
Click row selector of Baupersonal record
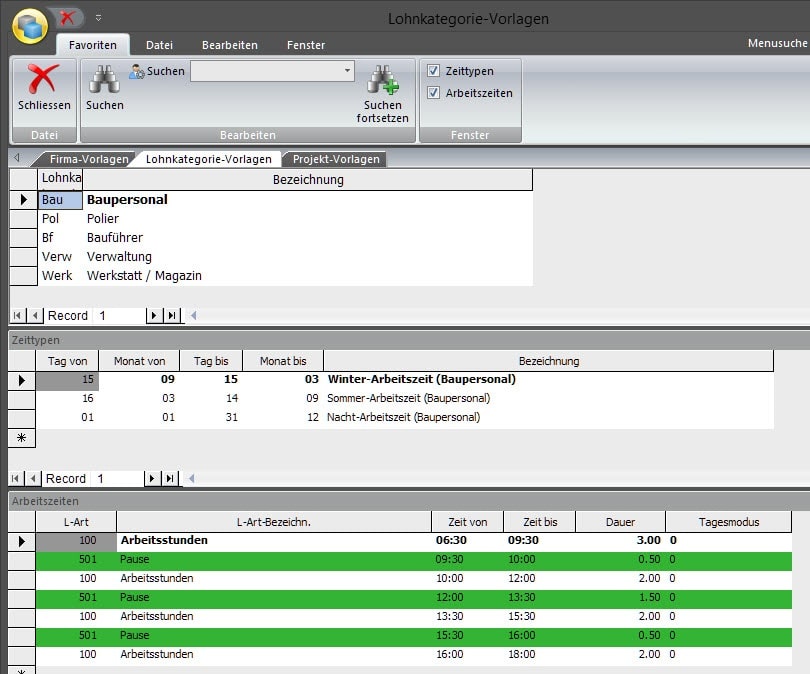pyautogui.click(x=23, y=200)
